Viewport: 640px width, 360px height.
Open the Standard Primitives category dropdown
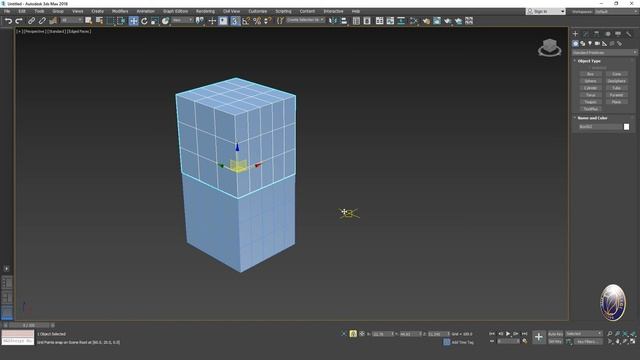coord(604,53)
